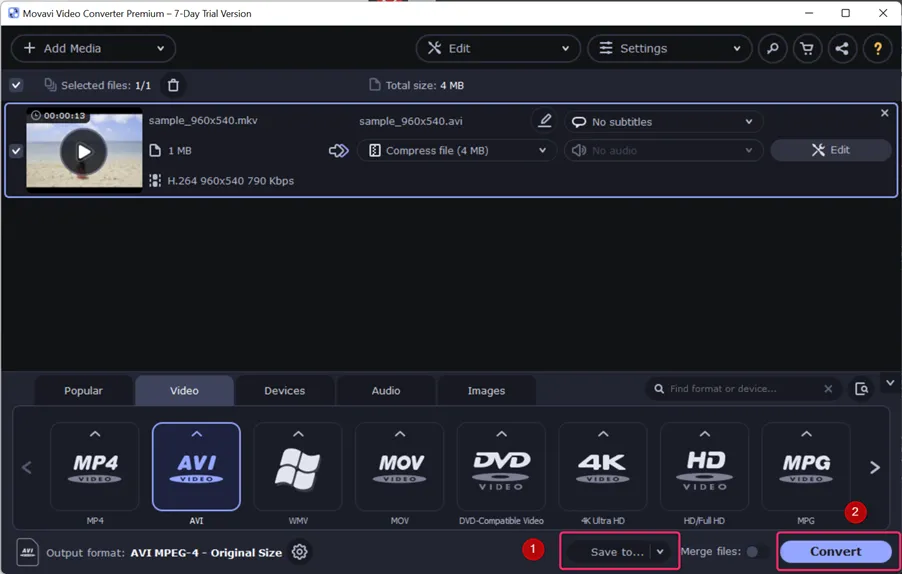Toggle the select all files checkbox
This screenshot has height=574, width=902.
tap(16, 85)
